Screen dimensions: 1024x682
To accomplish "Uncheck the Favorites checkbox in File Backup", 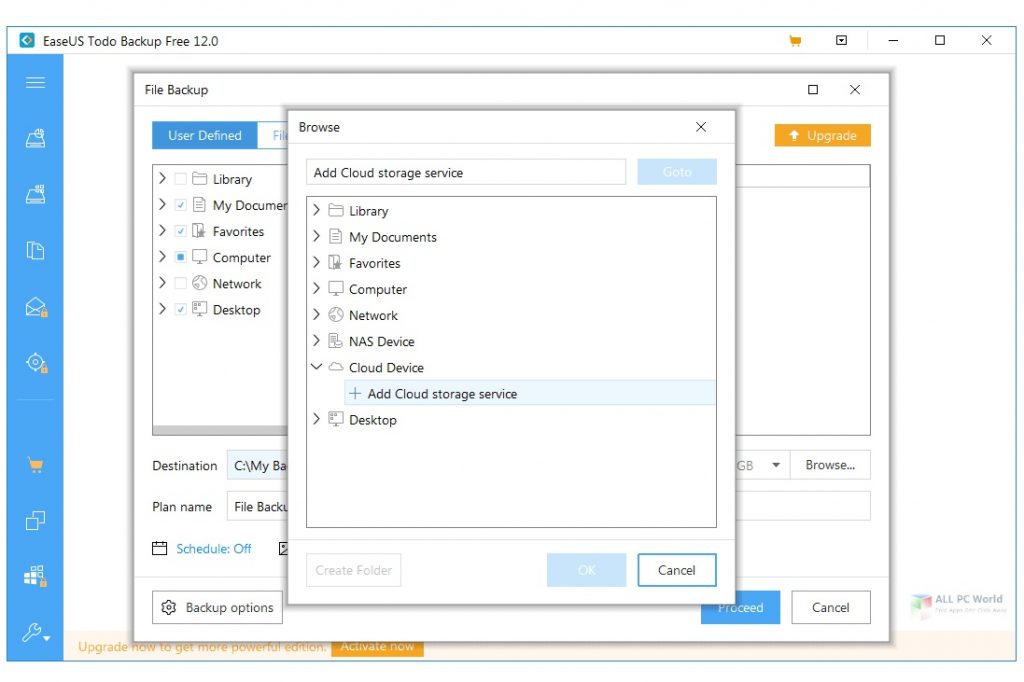I will 181,231.
